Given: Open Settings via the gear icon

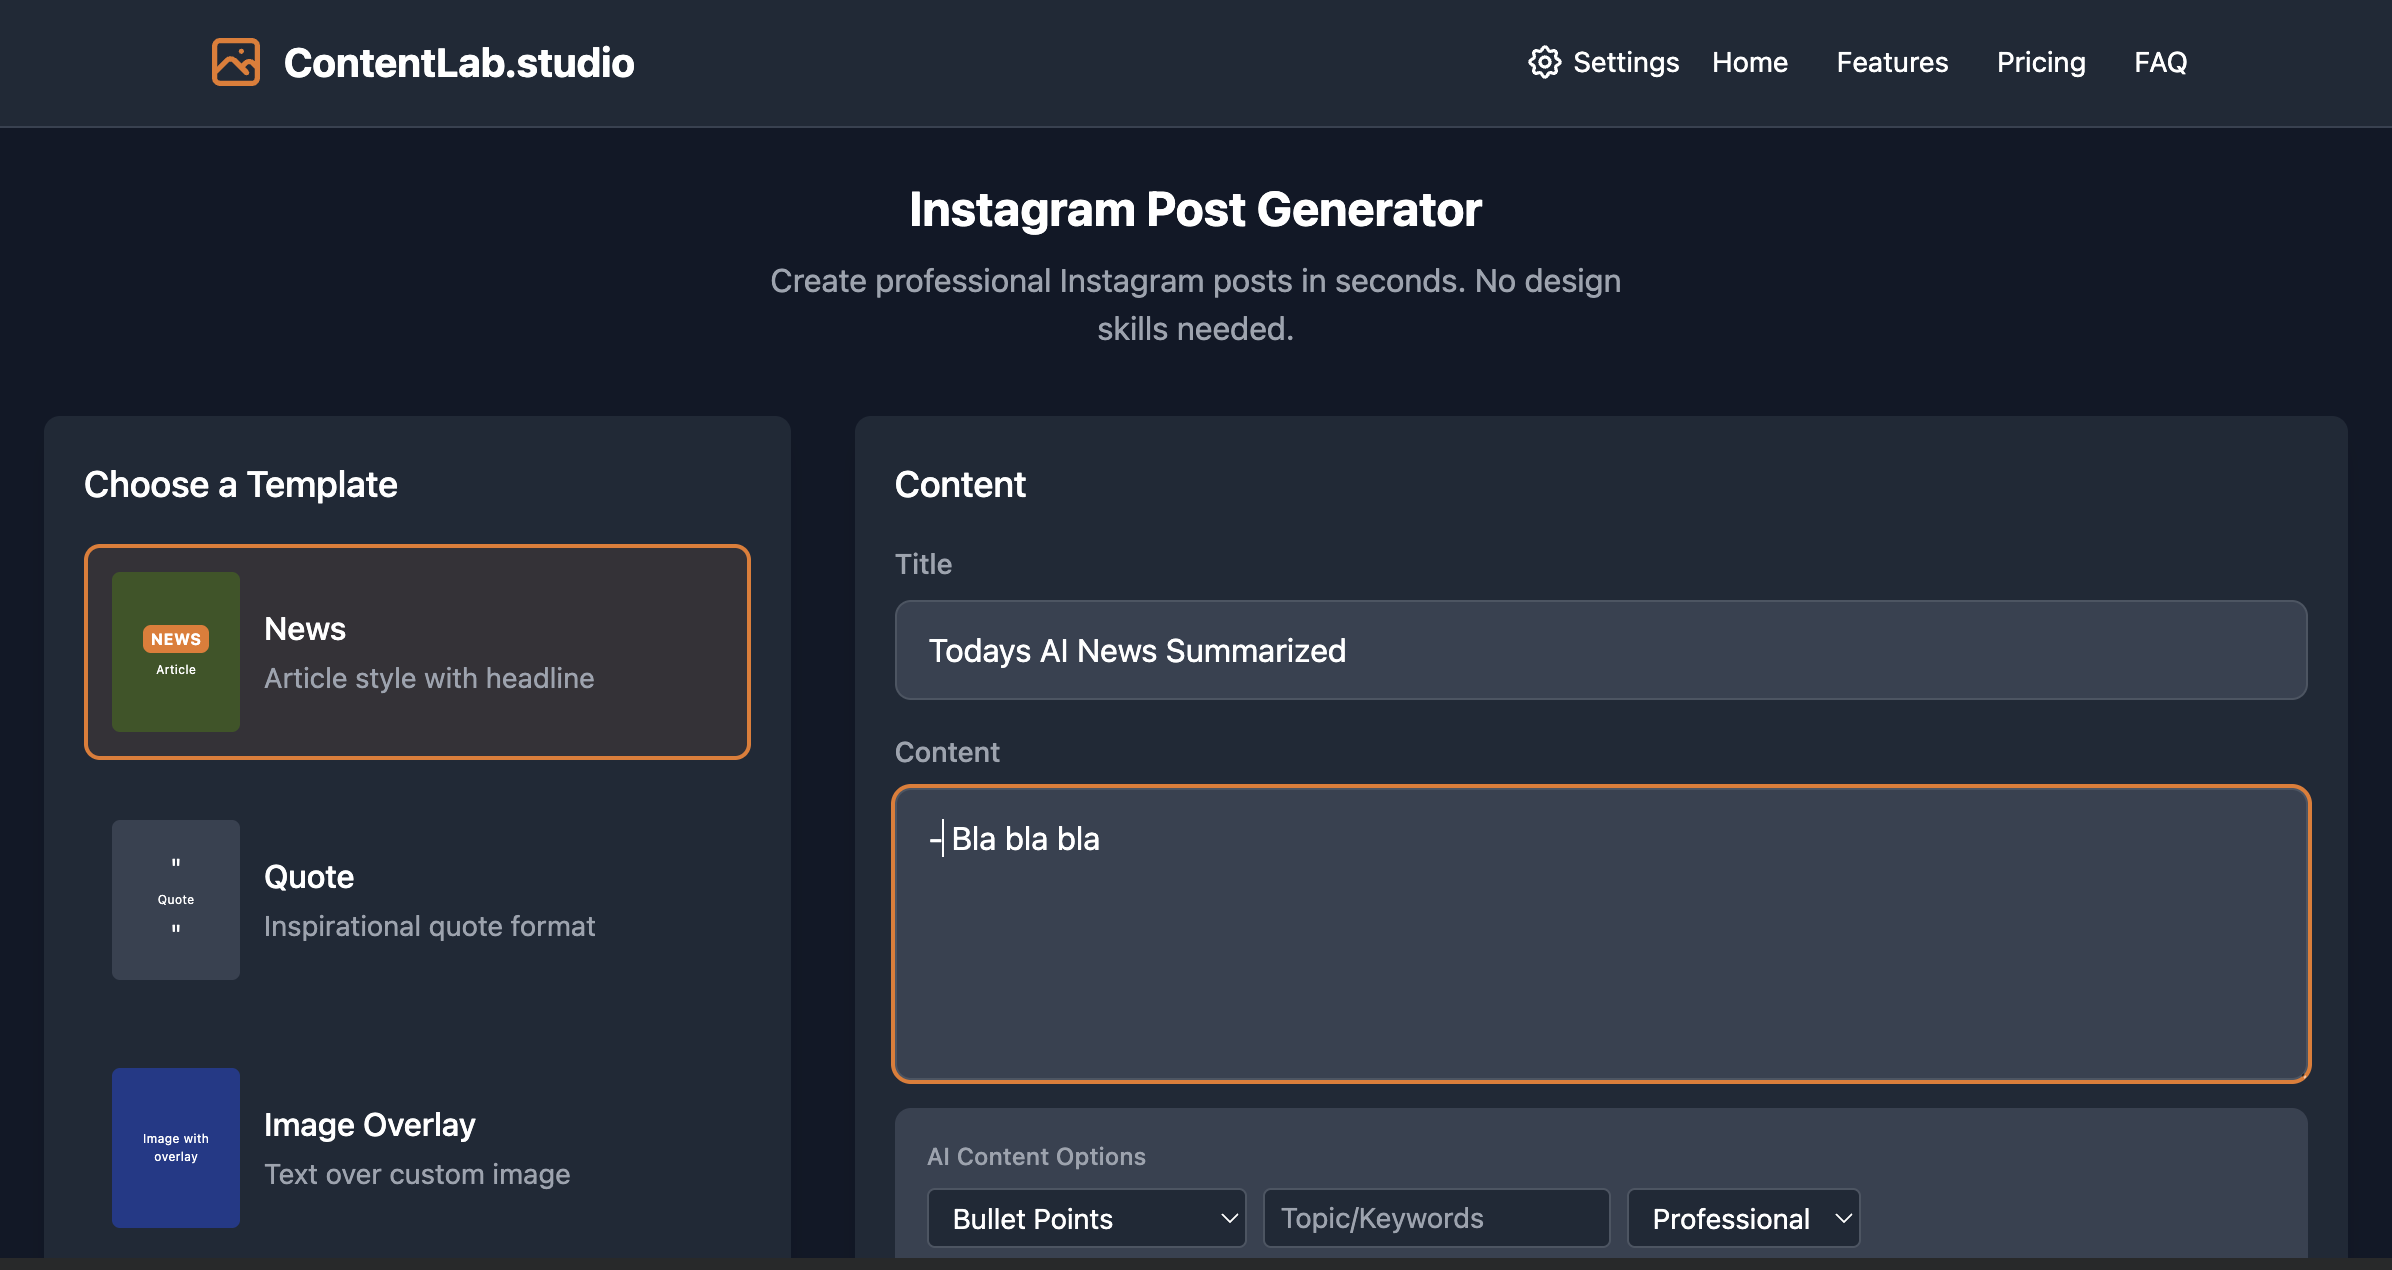Looking at the screenshot, I should (x=1543, y=62).
